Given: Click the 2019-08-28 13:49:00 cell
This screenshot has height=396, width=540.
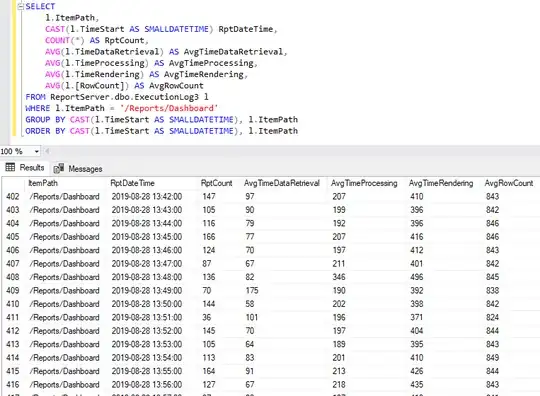Looking at the screenshot, I should 147,291.
